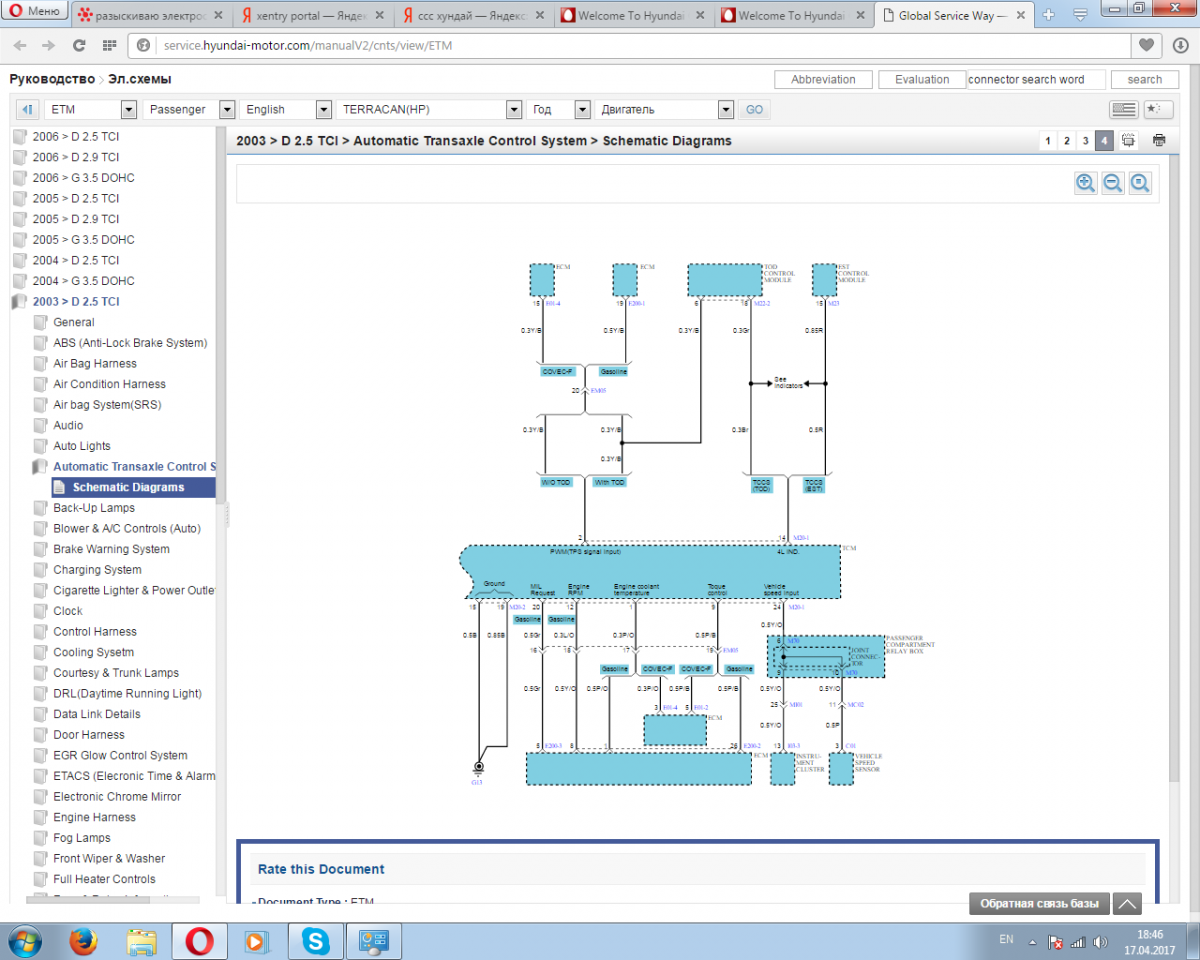The width and height of the screenshot is (1200, 960).
Task: Open the Windows Start menu
Action: point(24,941)
